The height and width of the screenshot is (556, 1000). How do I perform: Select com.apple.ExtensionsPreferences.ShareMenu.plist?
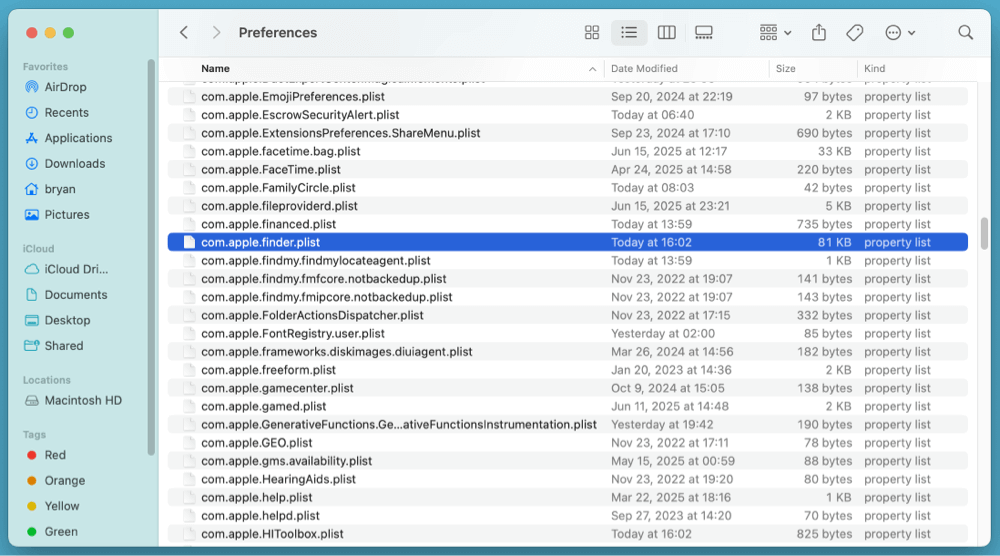pos(568,133)
